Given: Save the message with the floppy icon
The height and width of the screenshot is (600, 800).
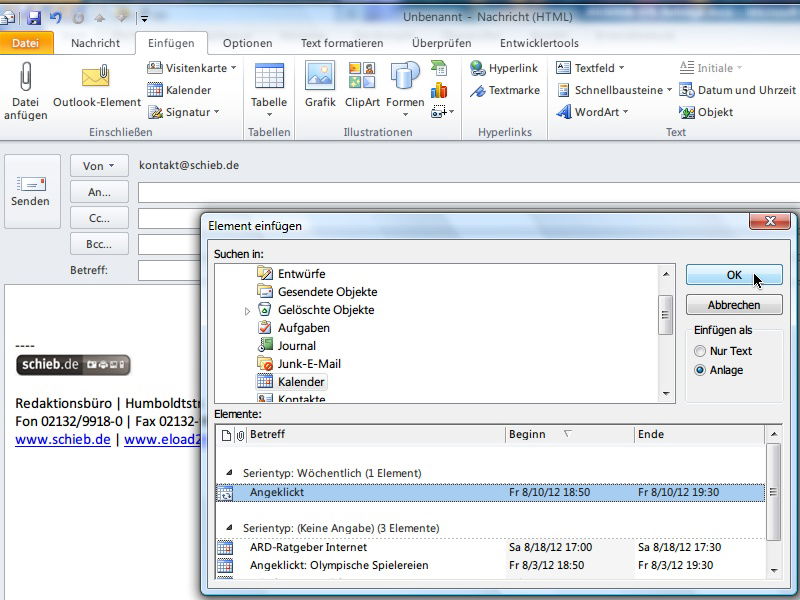Looking at the screenshot, I should click(x=34, y=18).
